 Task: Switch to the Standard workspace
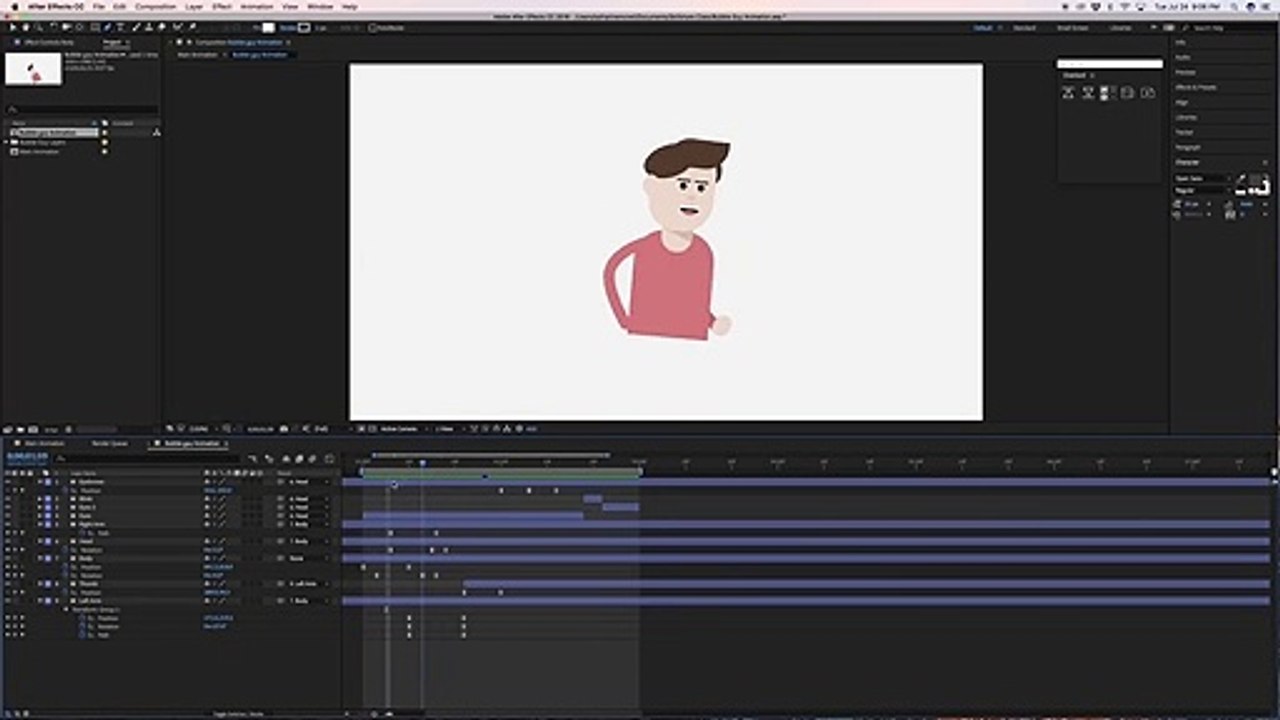coord(1024,28)
